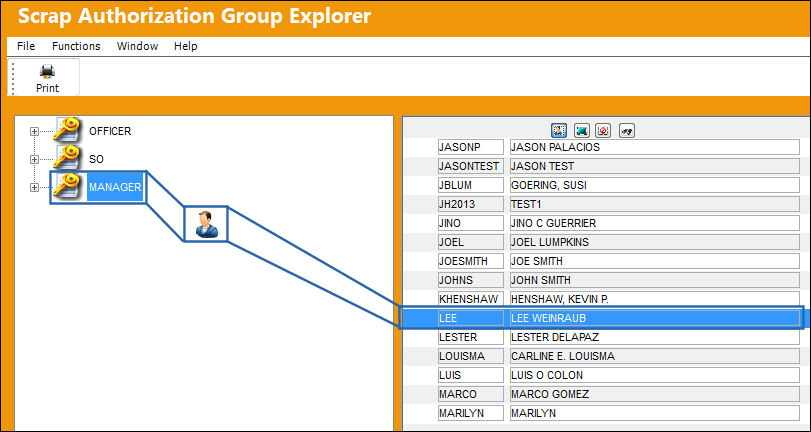This screenshot has width=811, height=432.
Task: Select the OFFICER tree item label
Action: 110,131
